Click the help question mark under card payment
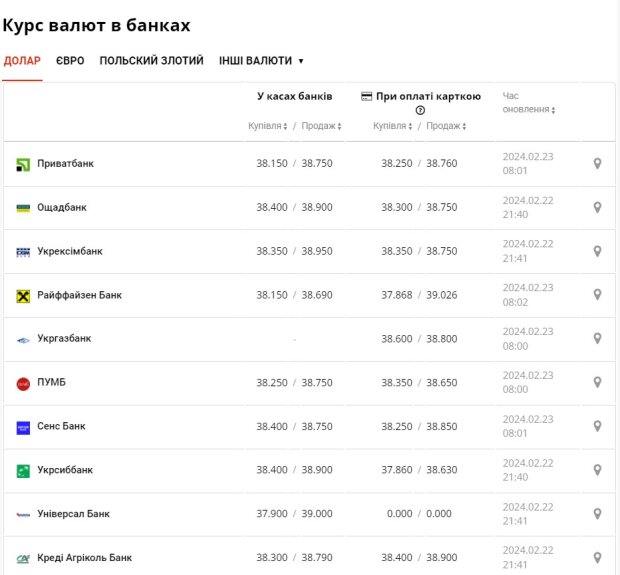This screenshot has height=575, width=620. 420,111
